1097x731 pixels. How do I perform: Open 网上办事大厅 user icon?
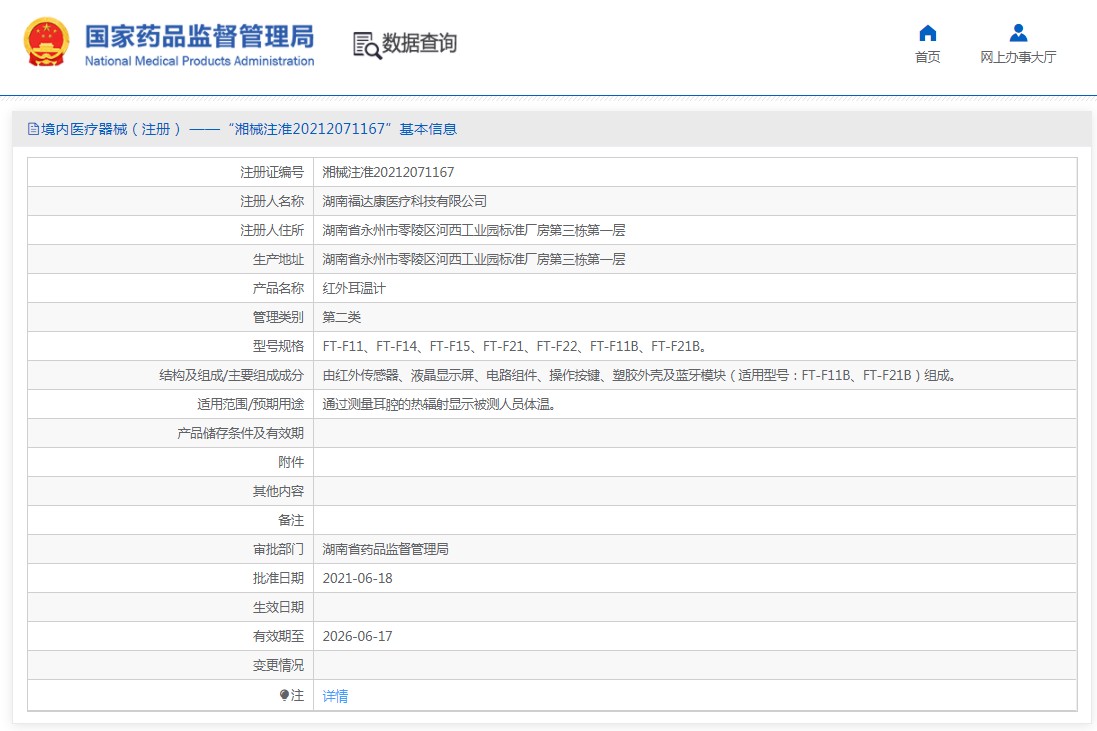click(x=1019, y=33)
